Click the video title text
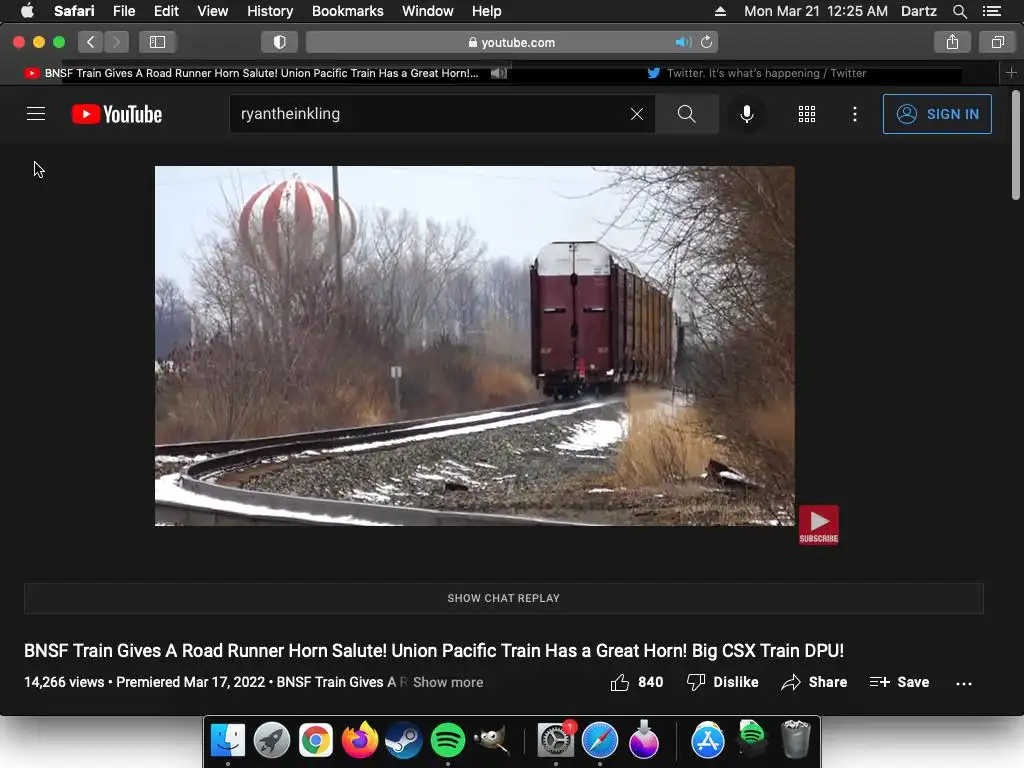 (x=434, y=650)
